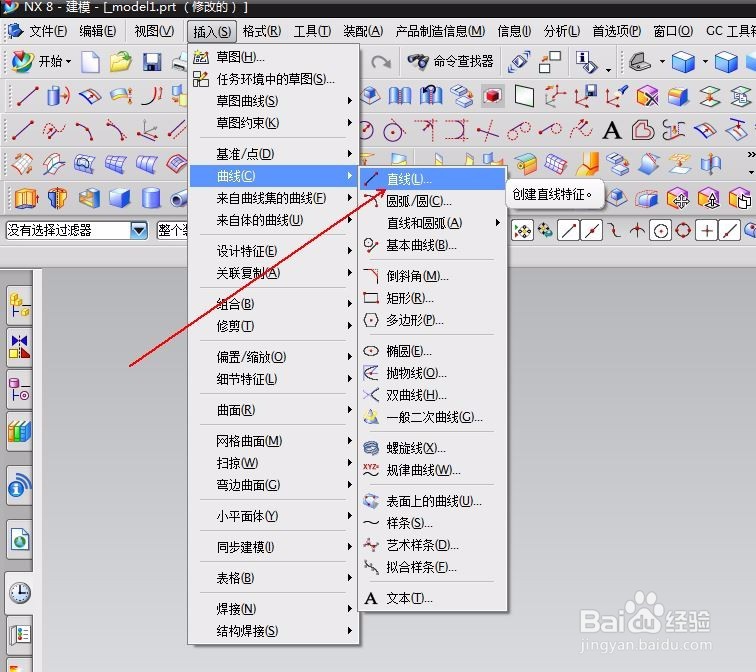
Task: Open the 编辑(E) menu
Action: click(97, 31)
